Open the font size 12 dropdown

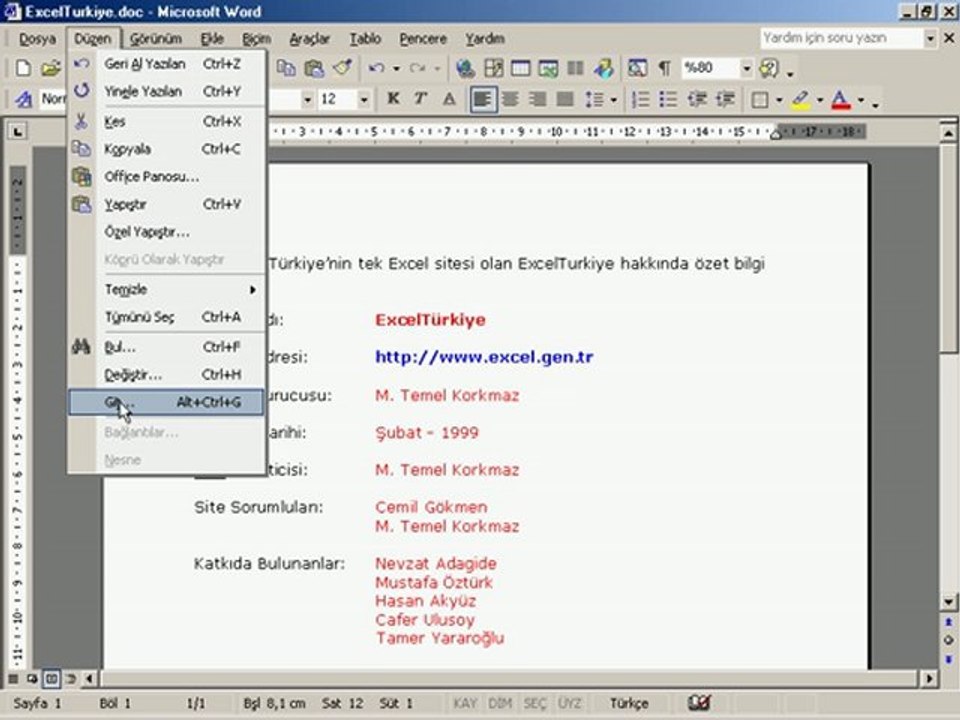[x=364, y=99]
